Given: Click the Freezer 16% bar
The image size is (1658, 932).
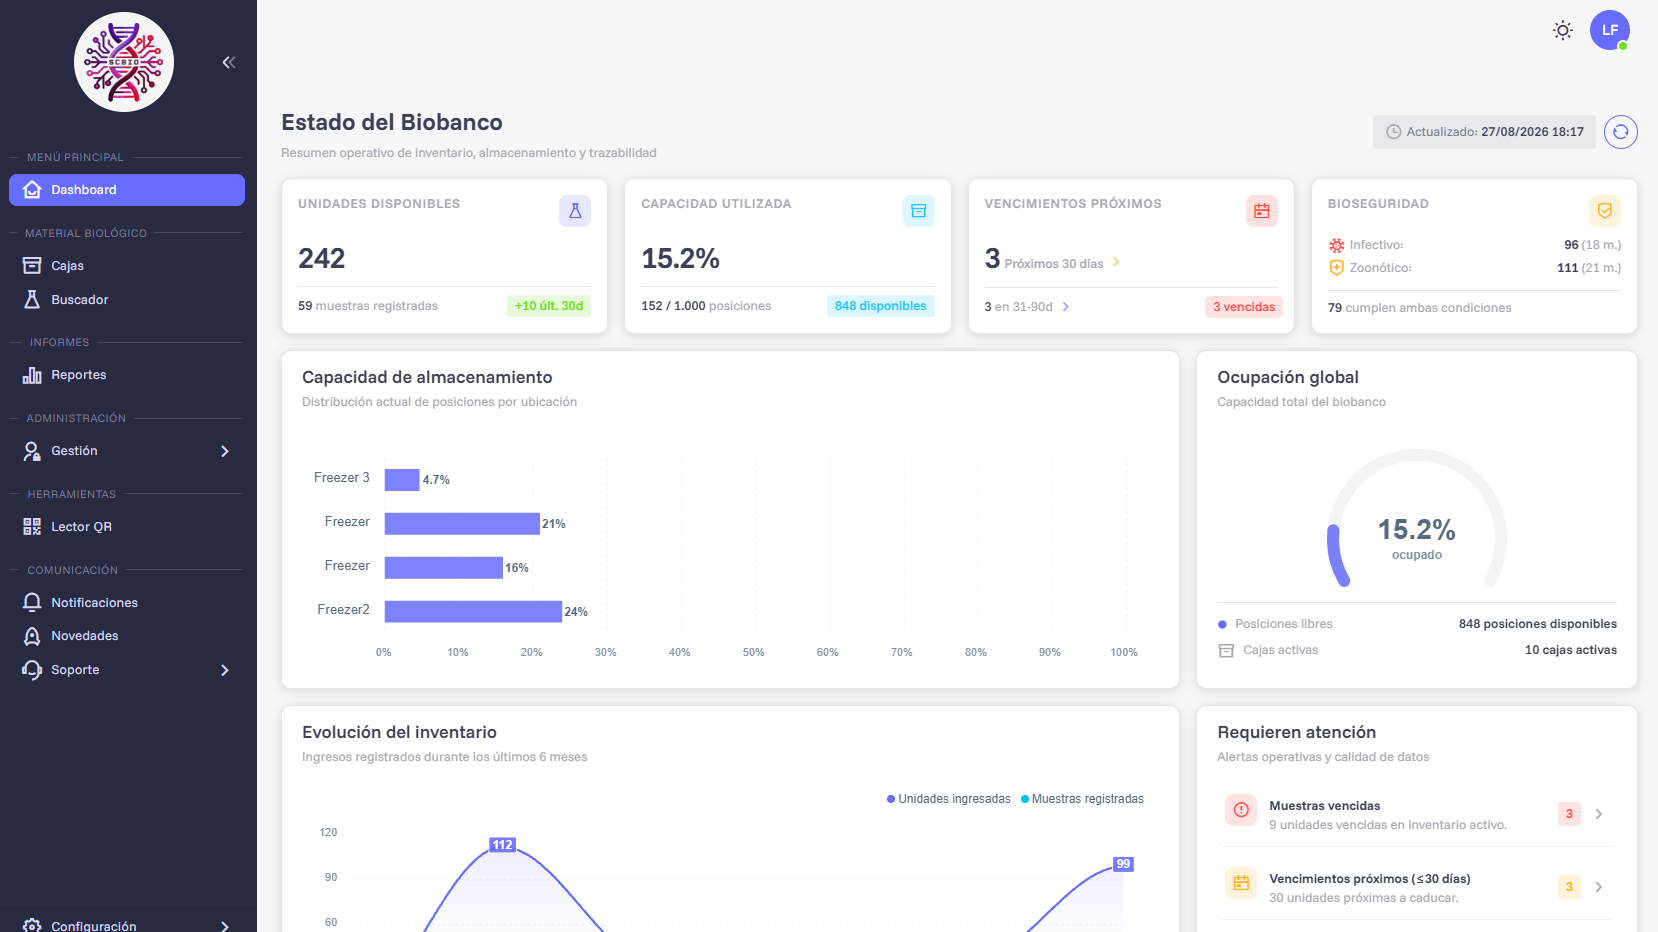Looking at the screenshot, I should click(444, 568).
